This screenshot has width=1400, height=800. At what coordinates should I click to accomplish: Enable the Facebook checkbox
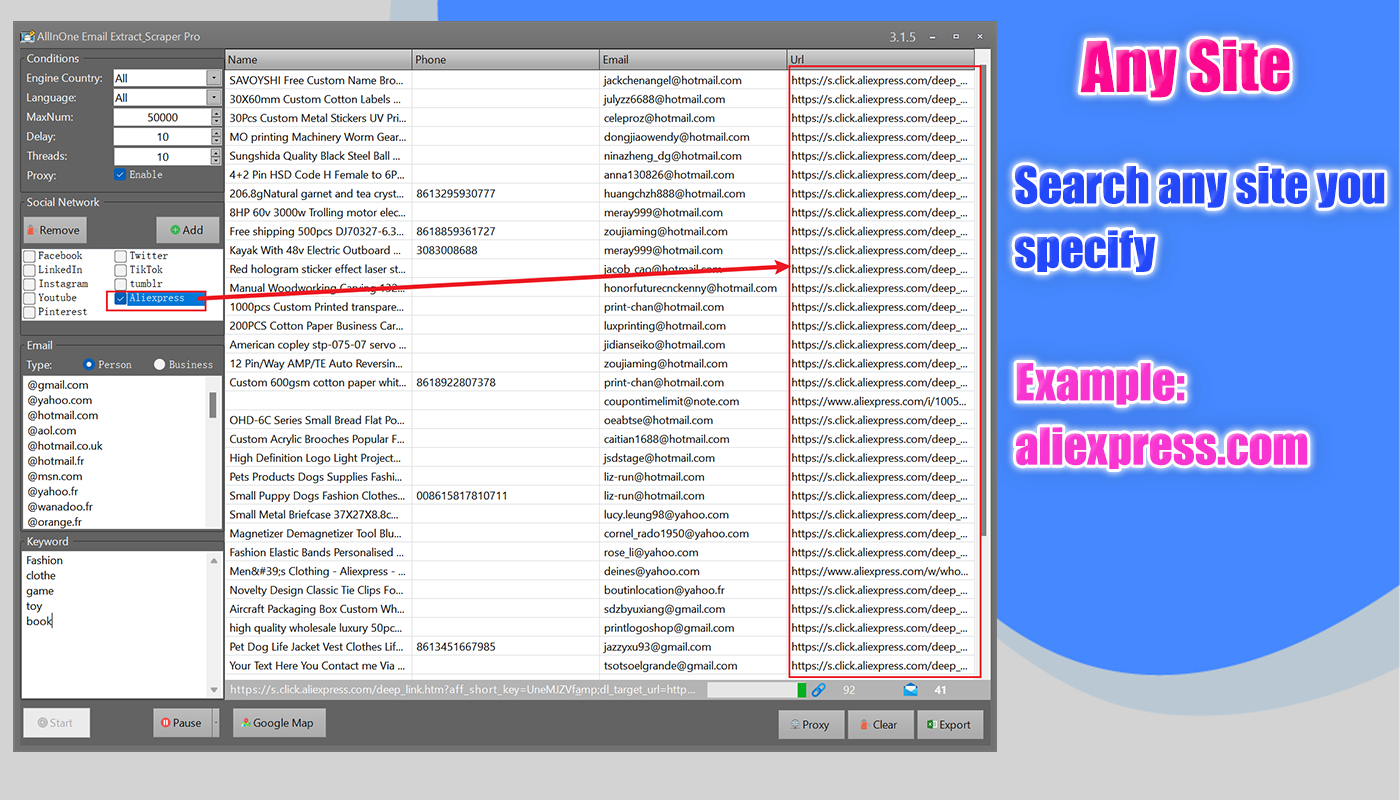[x=27, y=255]
